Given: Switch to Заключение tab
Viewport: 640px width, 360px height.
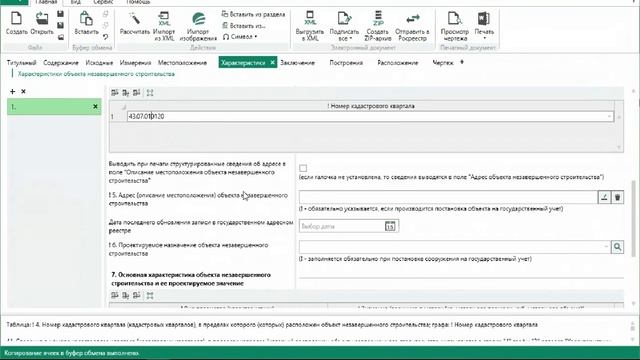Looking at the screenshot, I should tap(297, 62).
